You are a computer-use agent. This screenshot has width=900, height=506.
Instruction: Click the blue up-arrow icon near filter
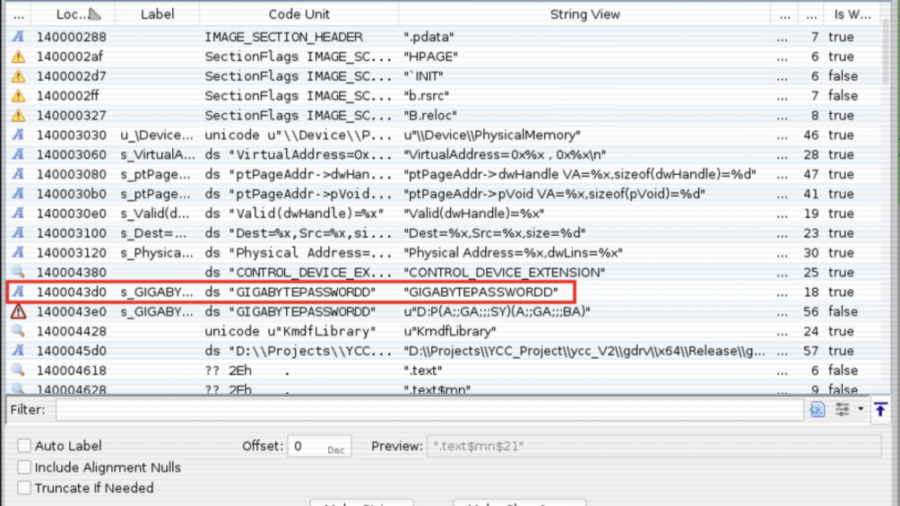pyautogui.click(x=880, y=410)
